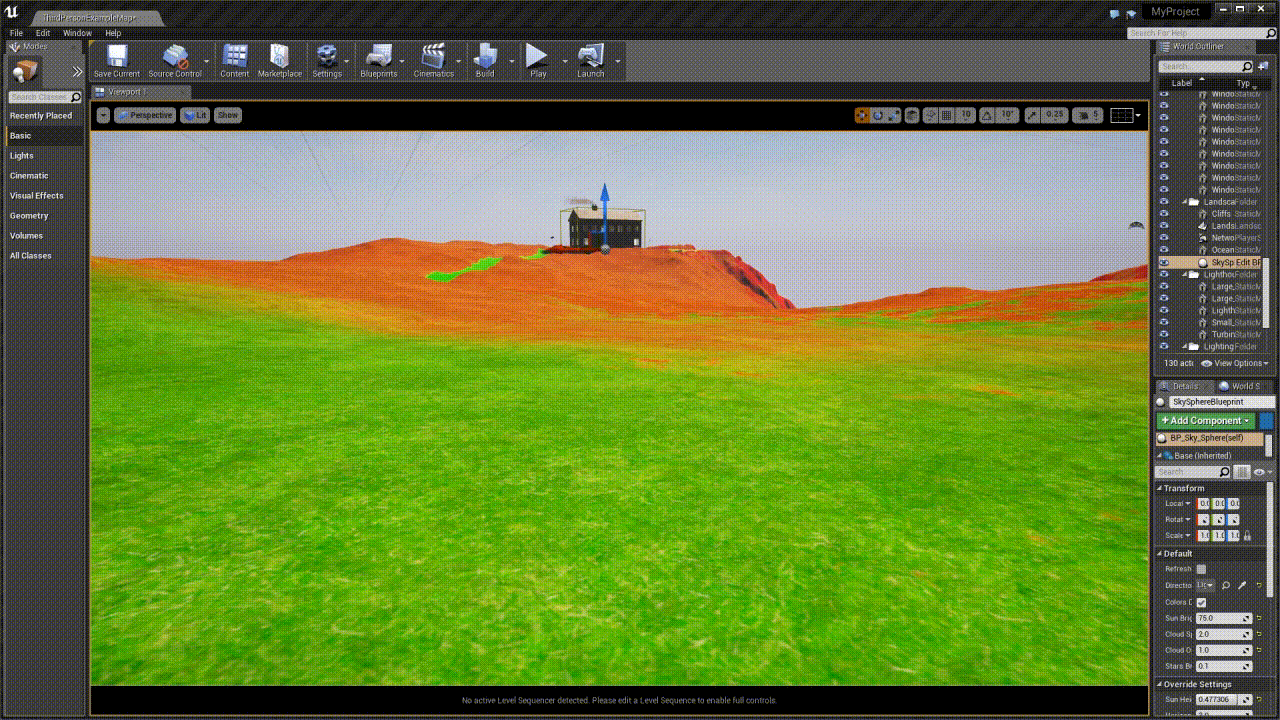
Task: Toggle visibility eye of SkySphere actor
Action: click(x=1164, y=262)
